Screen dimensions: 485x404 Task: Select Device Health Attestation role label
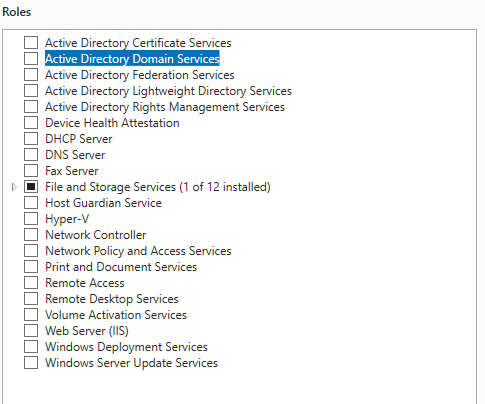112,123
